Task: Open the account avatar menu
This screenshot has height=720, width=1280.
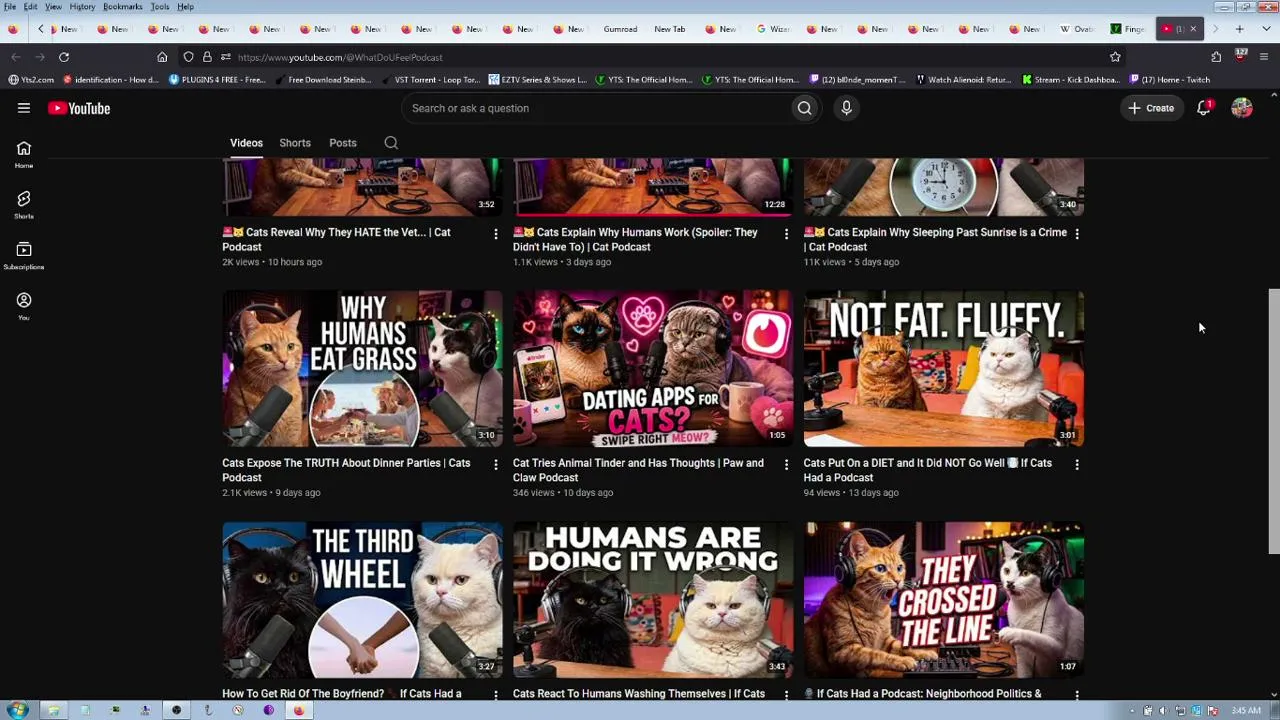Action: [x=1242, y=108]
